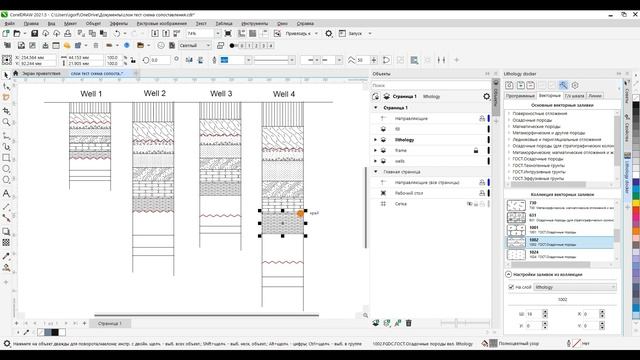
Task: Open the 'Привязать к' snap dropdown
Action: pos(316,33)
